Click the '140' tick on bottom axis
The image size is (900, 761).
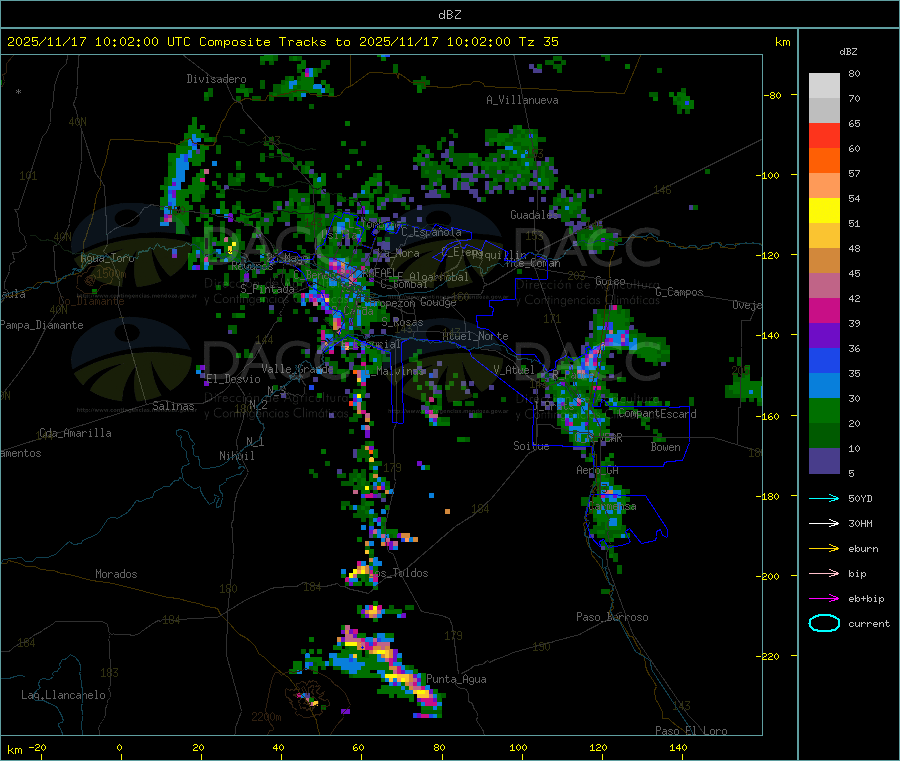tap(678, 747)
